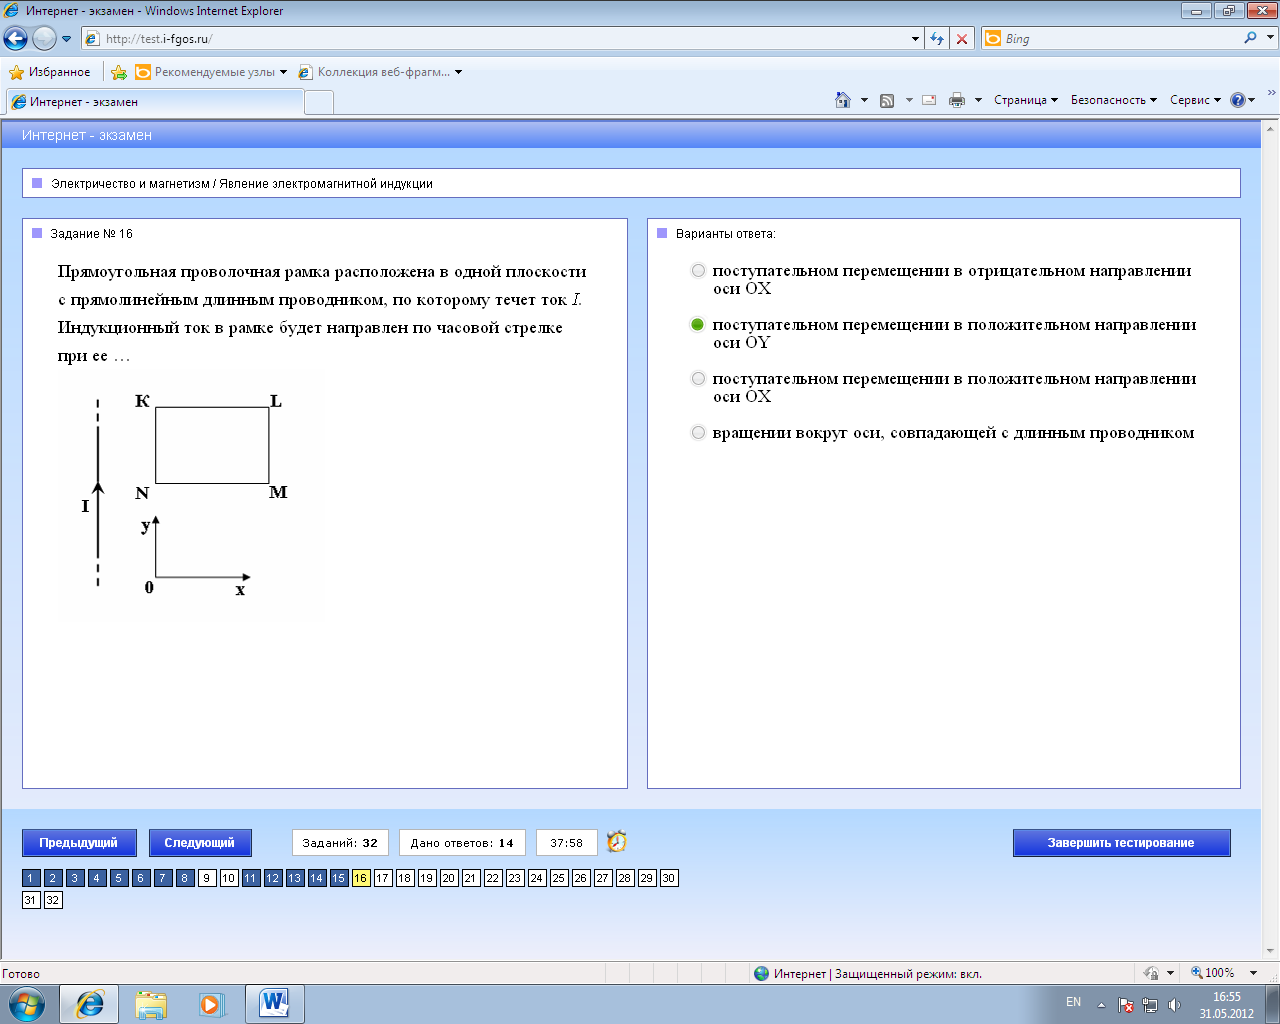Click the browser Back arrow button
1280x1024 pixels.
16,39
